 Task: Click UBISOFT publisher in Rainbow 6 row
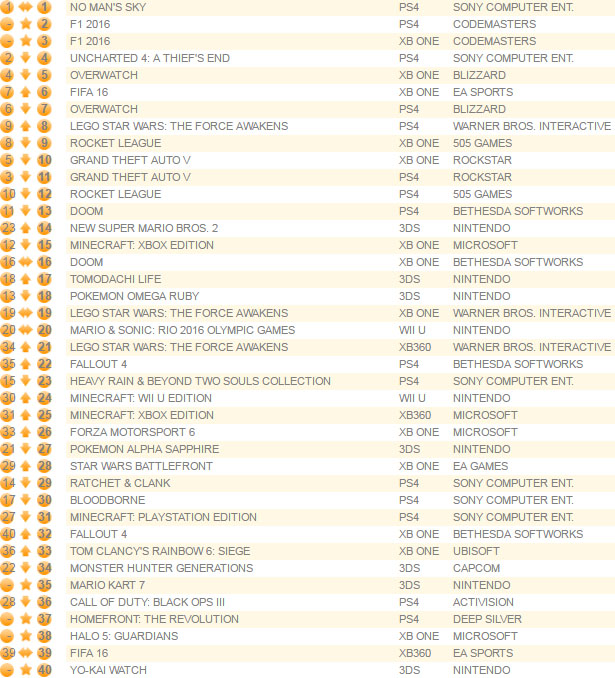(x=476, y=551)
